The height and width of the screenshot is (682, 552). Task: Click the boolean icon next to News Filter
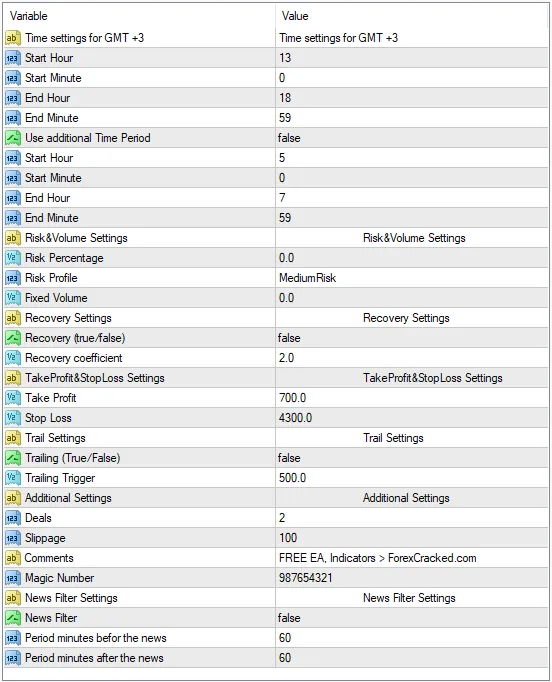(x=13, y=618)
